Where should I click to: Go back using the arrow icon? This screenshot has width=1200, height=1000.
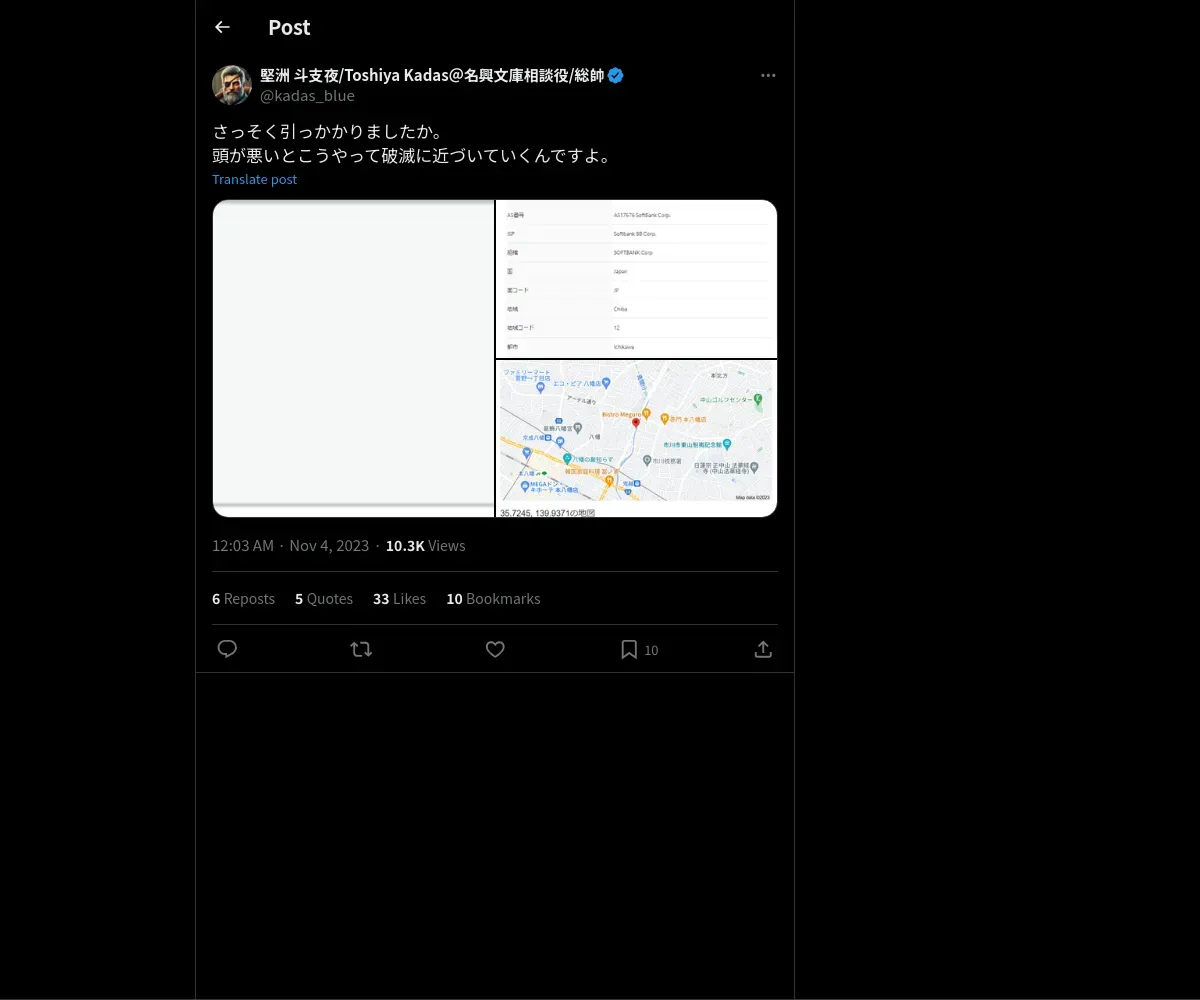pos(222,28)
